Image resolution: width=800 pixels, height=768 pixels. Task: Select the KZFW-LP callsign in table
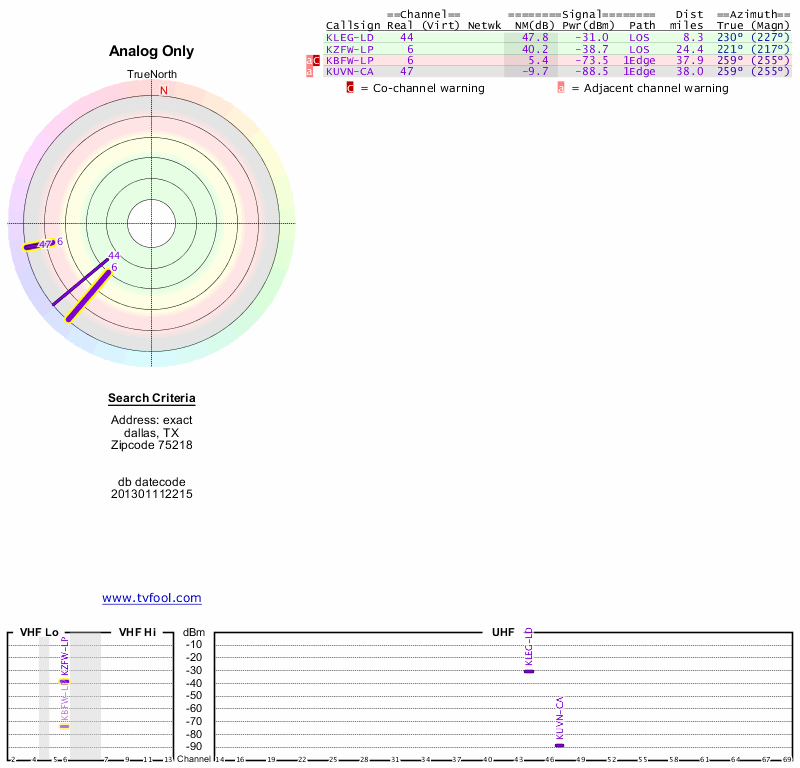pyautogui.click(x=350, y=49)
